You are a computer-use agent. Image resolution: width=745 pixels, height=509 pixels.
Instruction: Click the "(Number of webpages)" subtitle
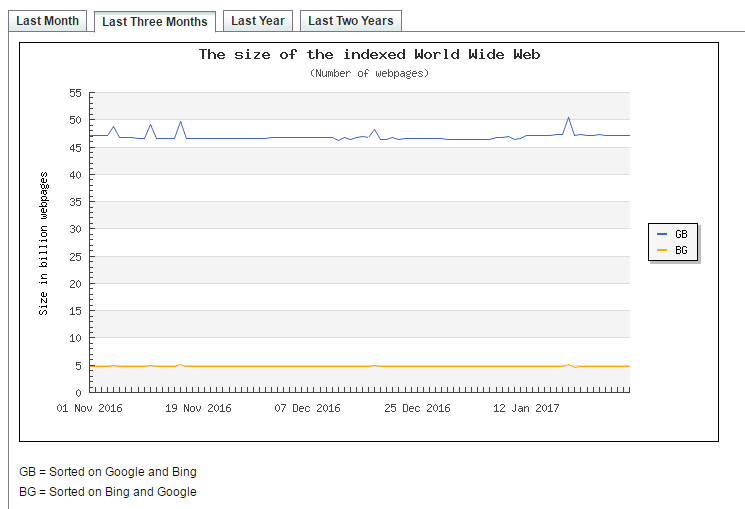coord(369,73)
